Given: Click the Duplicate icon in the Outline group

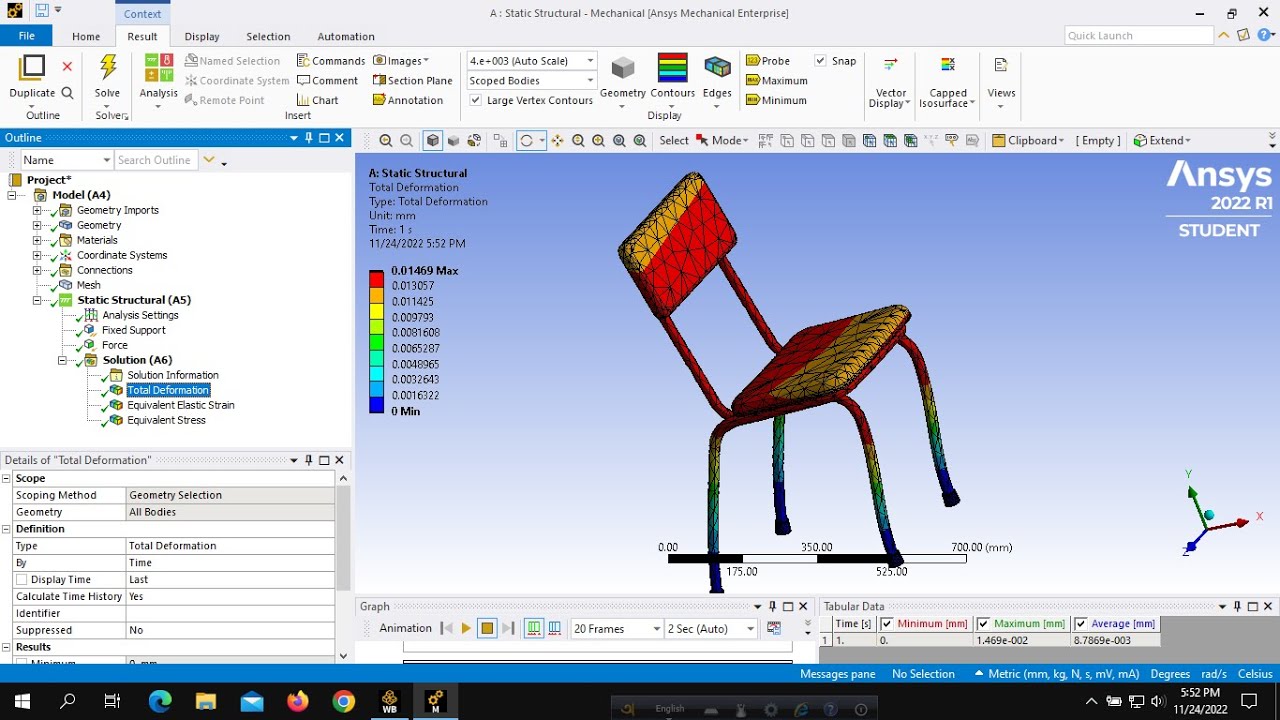Looking at the screenshot, I should pos(32,68).
